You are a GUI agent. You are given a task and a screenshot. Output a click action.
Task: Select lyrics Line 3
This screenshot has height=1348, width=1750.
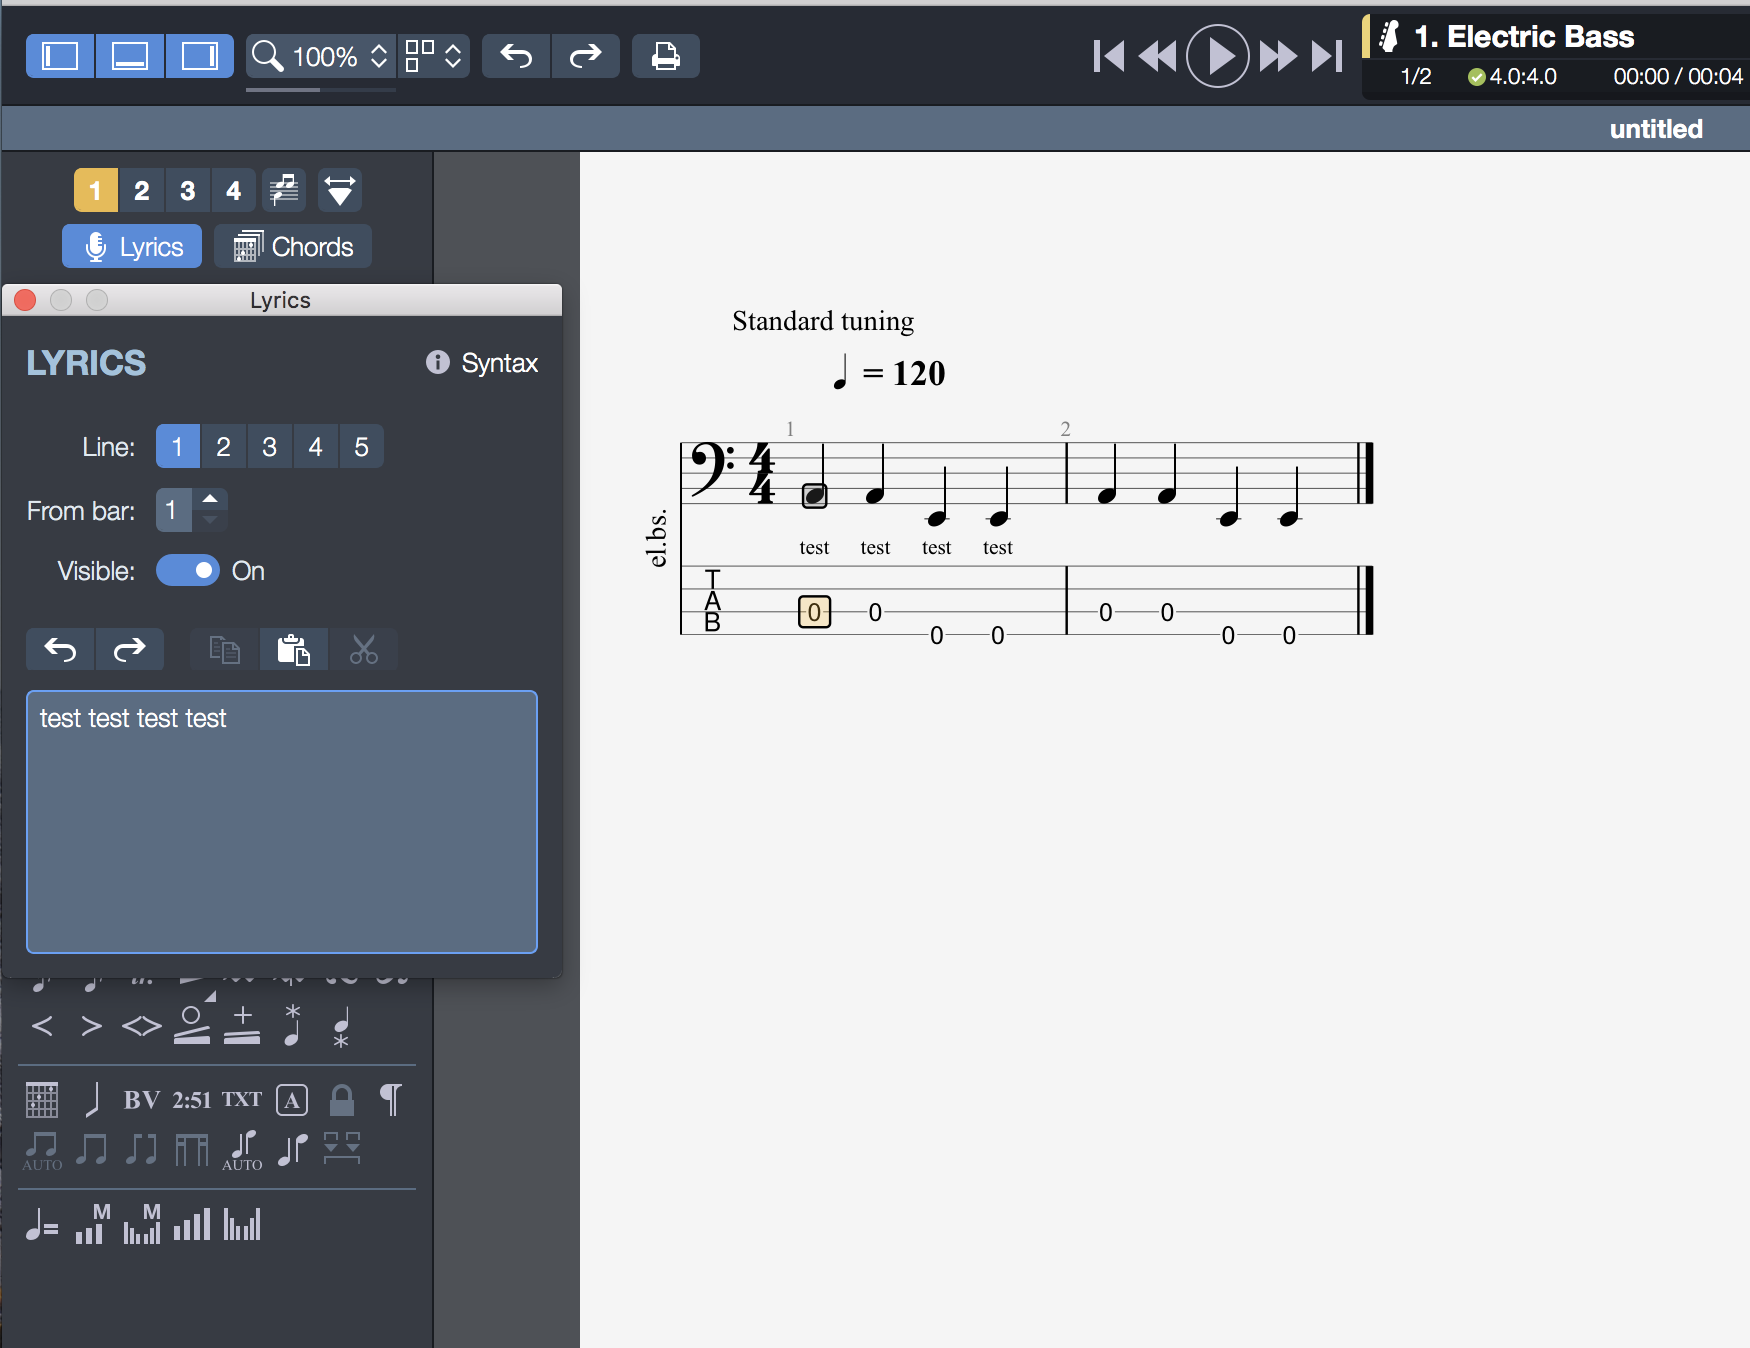(269, 446)
